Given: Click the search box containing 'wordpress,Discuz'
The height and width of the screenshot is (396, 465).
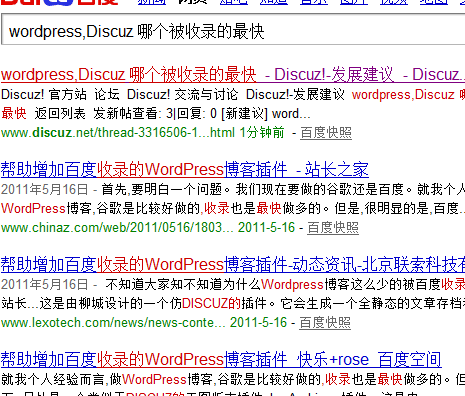Looking at the screenshot, I should point(233,30).
